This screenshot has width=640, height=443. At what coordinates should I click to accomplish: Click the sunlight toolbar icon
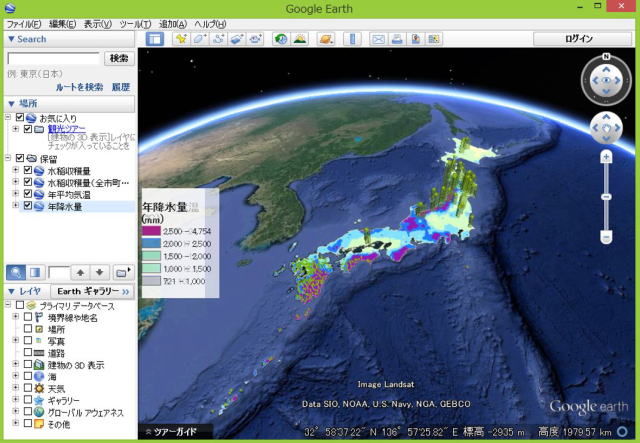click(x=299, y=39)
